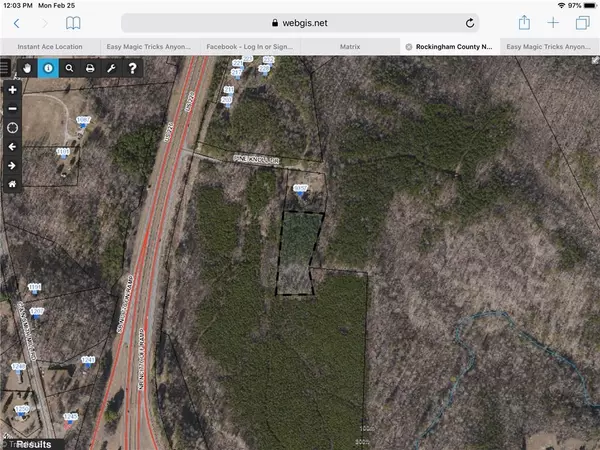
Task: Click address marker 1191
Action: [x=34, y=289]
